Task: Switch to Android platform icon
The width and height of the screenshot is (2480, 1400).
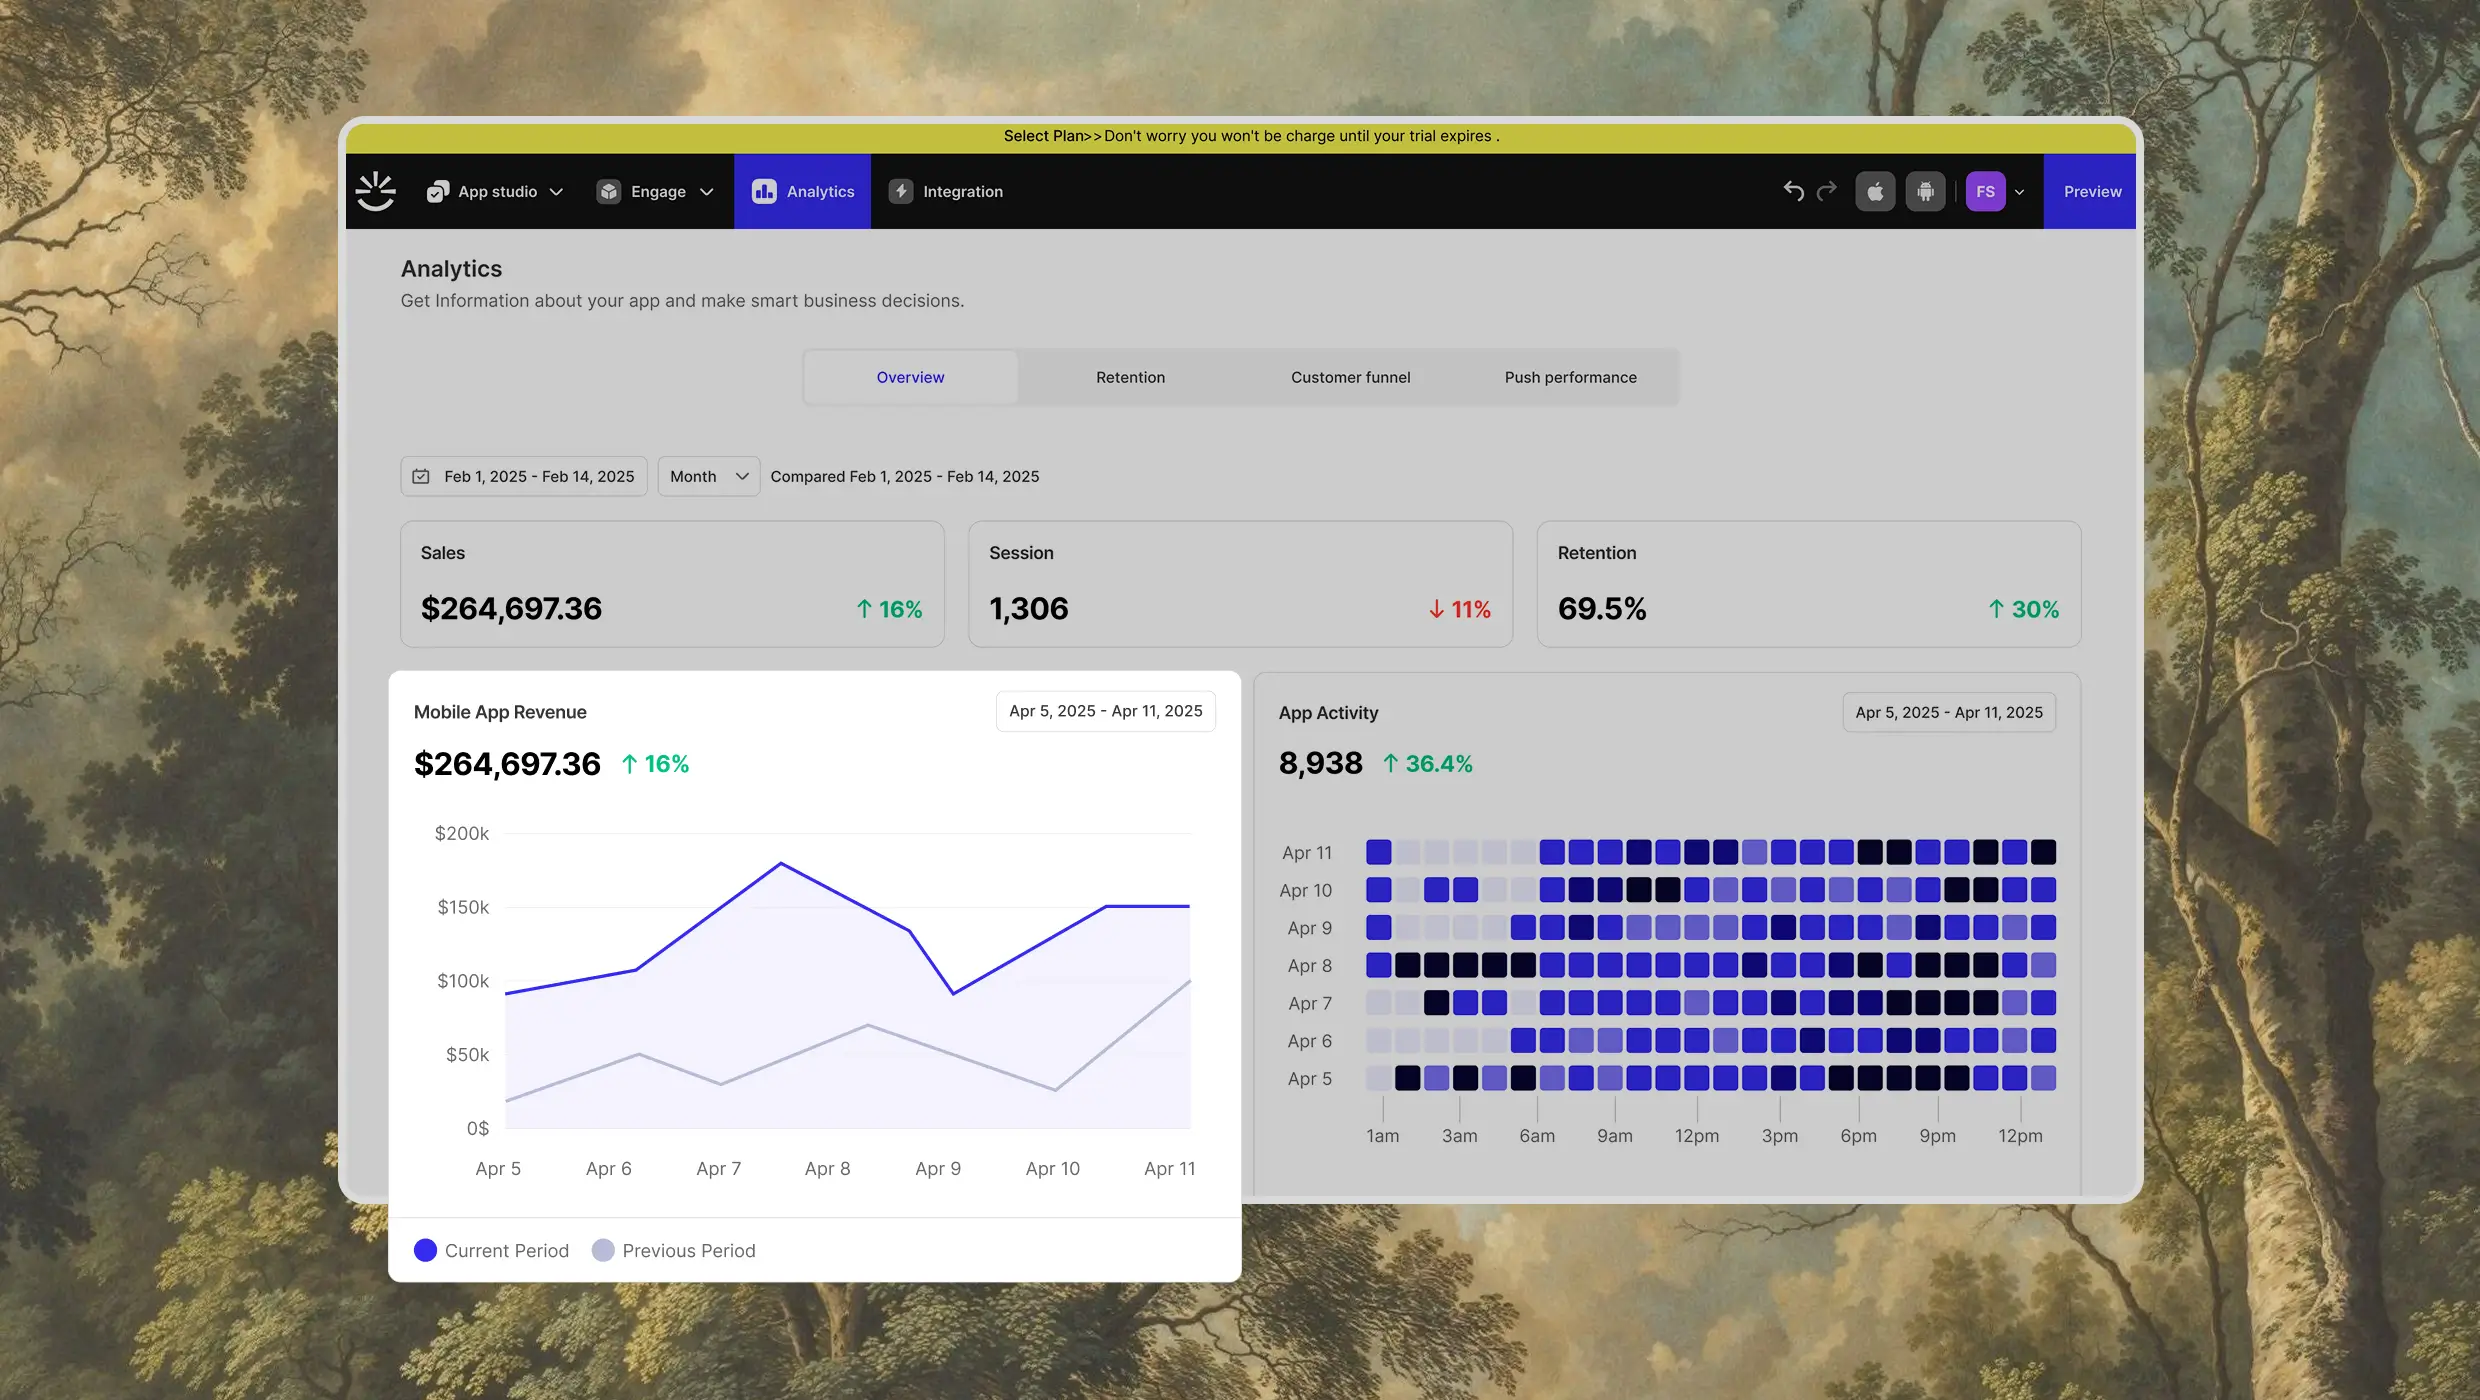Action: pyautogui.click(x=1925, y=191)
